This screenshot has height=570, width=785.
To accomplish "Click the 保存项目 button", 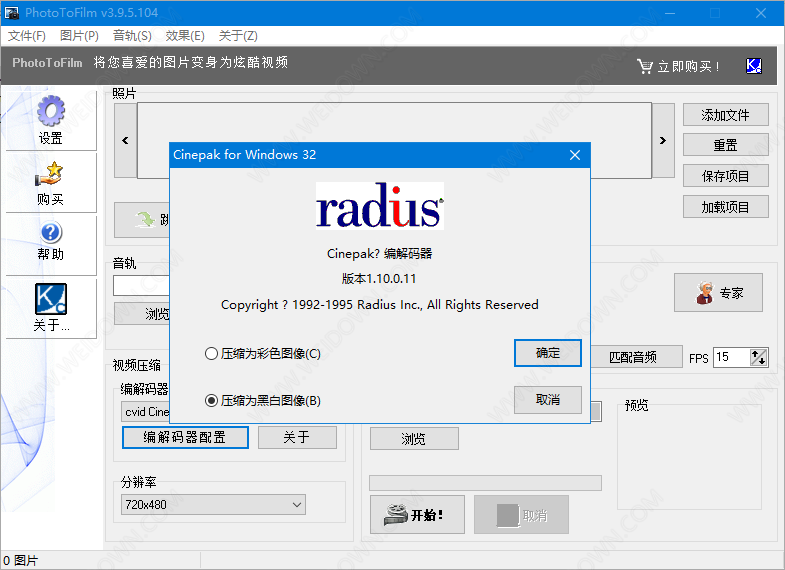I will (725, 176).
